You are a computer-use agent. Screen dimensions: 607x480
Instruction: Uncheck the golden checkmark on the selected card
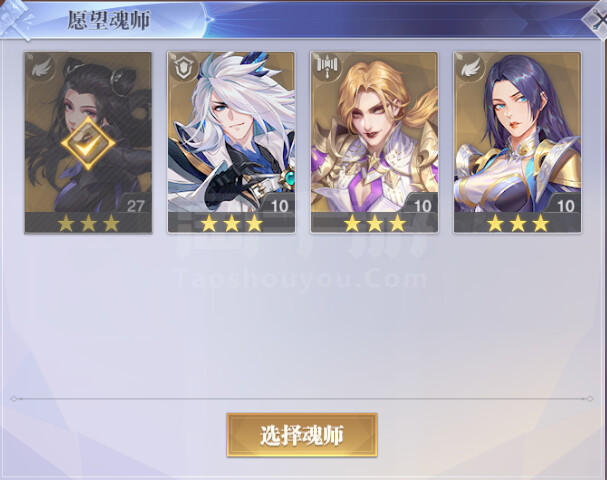[x=88, y=144]
